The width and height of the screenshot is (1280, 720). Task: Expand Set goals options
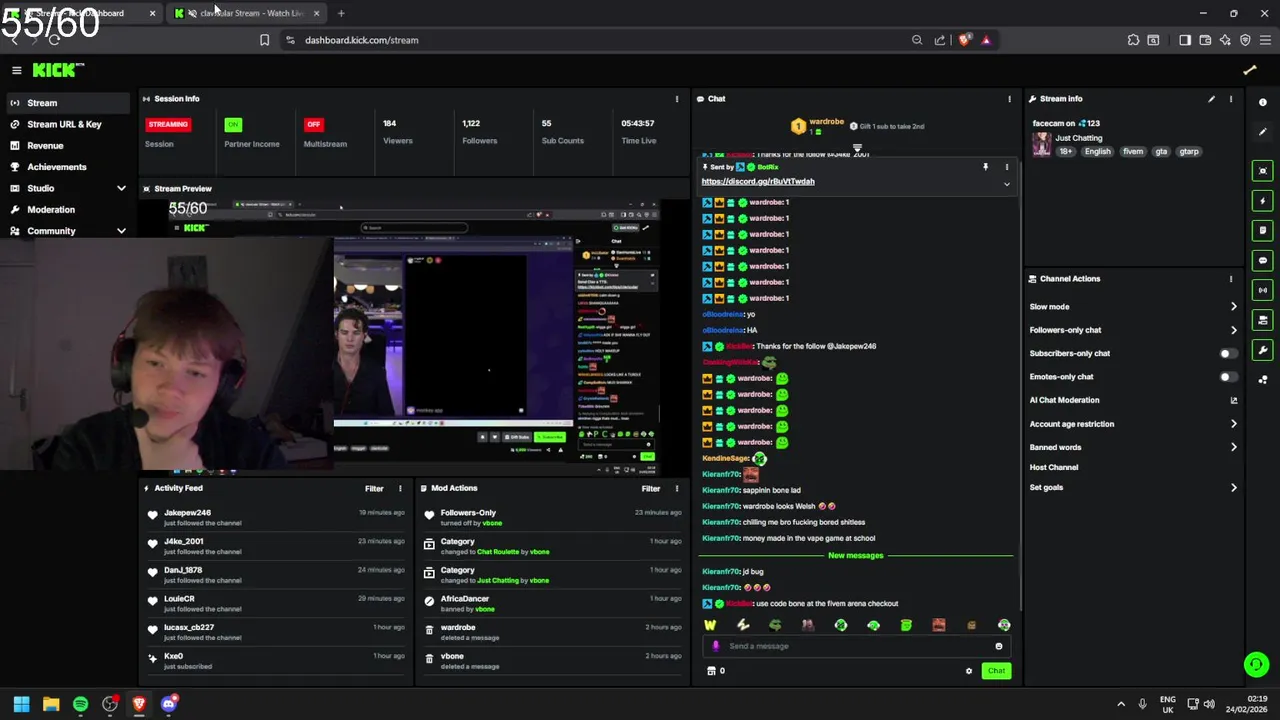[1233, 488]
